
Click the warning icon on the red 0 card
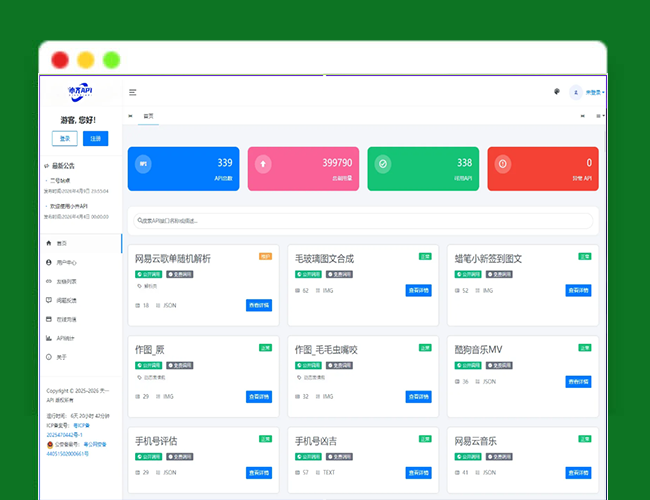(x=502, y=164)
